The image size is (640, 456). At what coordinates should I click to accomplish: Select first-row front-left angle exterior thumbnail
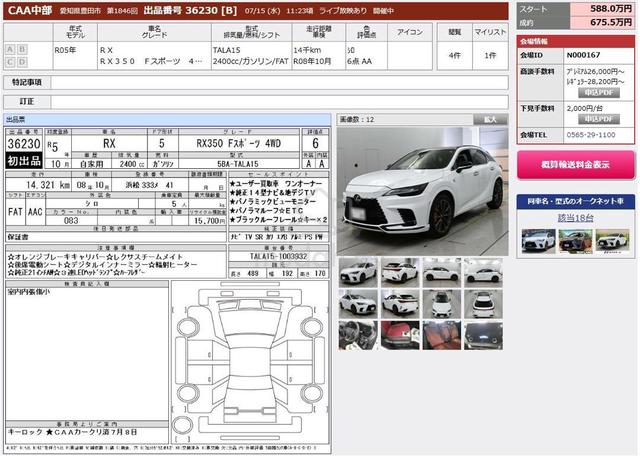tap(358, 272)
